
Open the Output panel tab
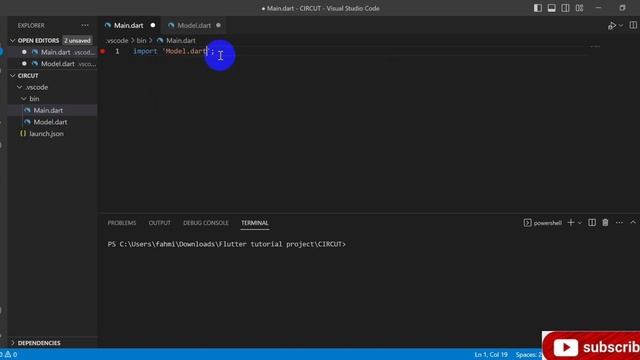(160, 223)
